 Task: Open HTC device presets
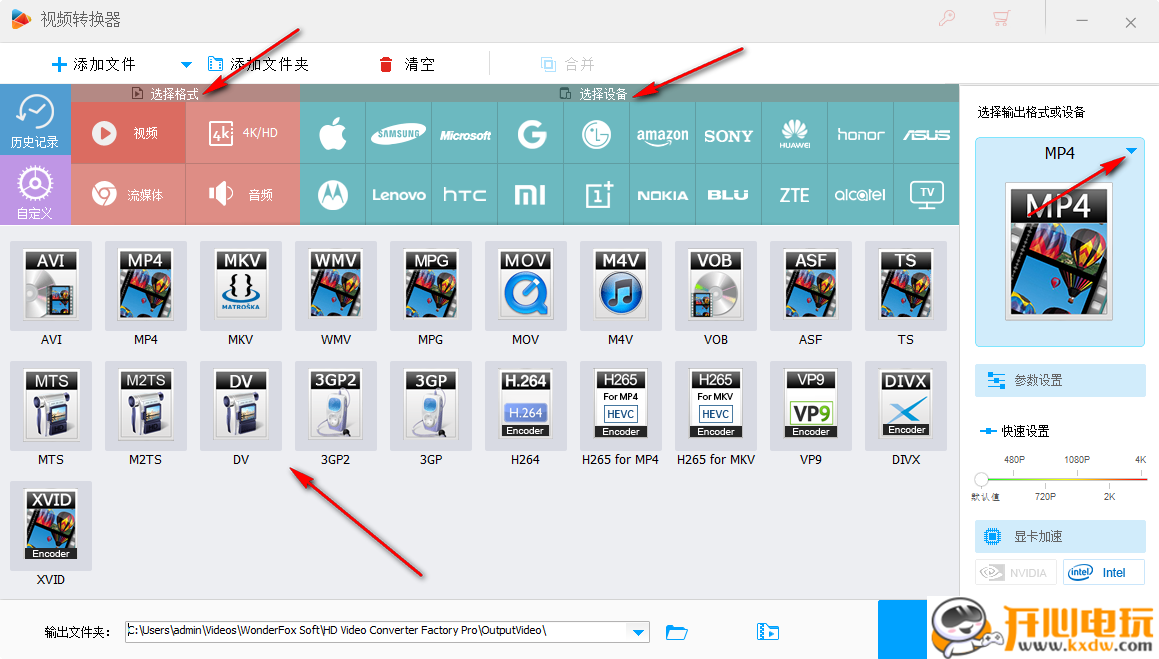point(465,194)
